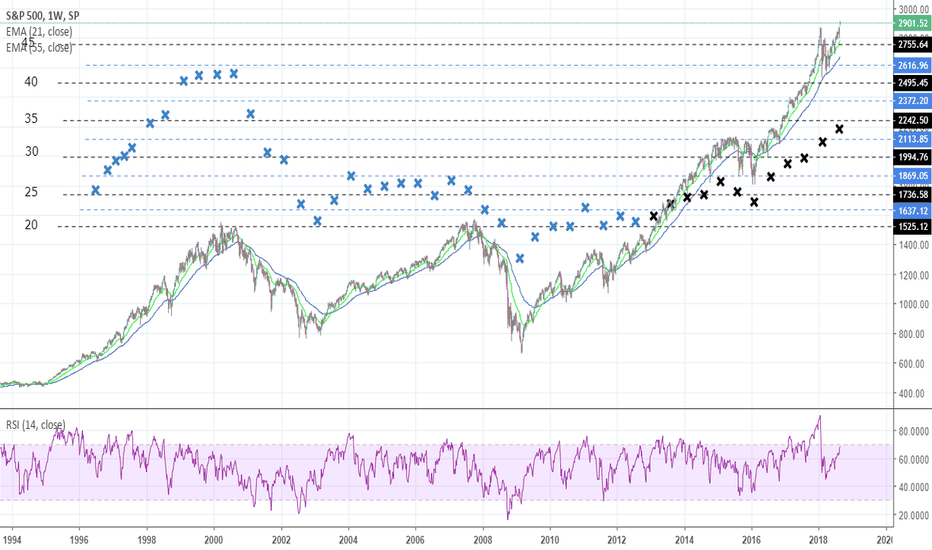This screenshot has height=550, width=932.
Task: Click the 2755.64 price level label
Action: point(912,45)
